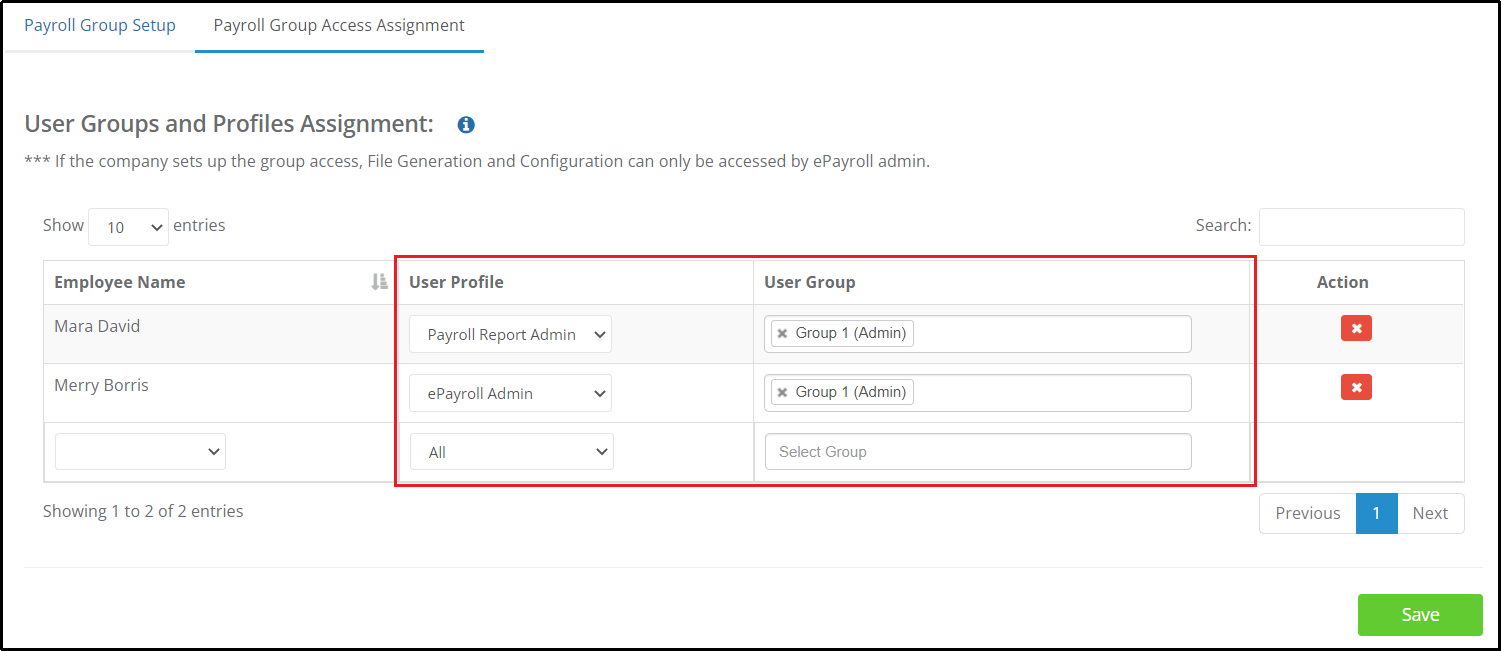Click the User Groups and Profiles Assignment heading
Screen dimensions: 1502x651
click(x=229, y=124)
